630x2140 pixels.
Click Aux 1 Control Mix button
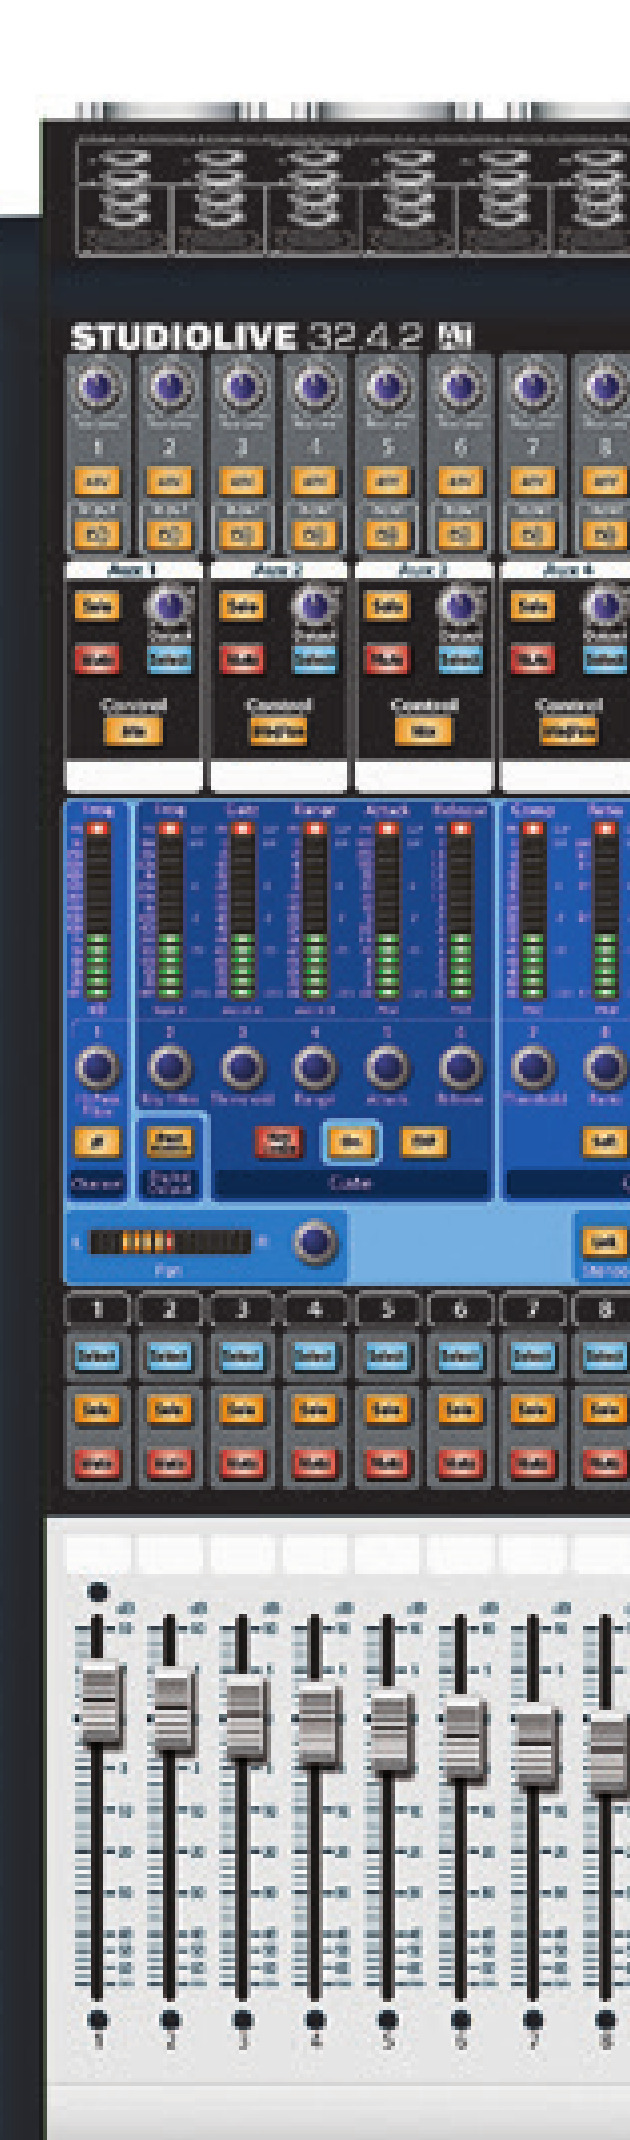click(133, 731)
